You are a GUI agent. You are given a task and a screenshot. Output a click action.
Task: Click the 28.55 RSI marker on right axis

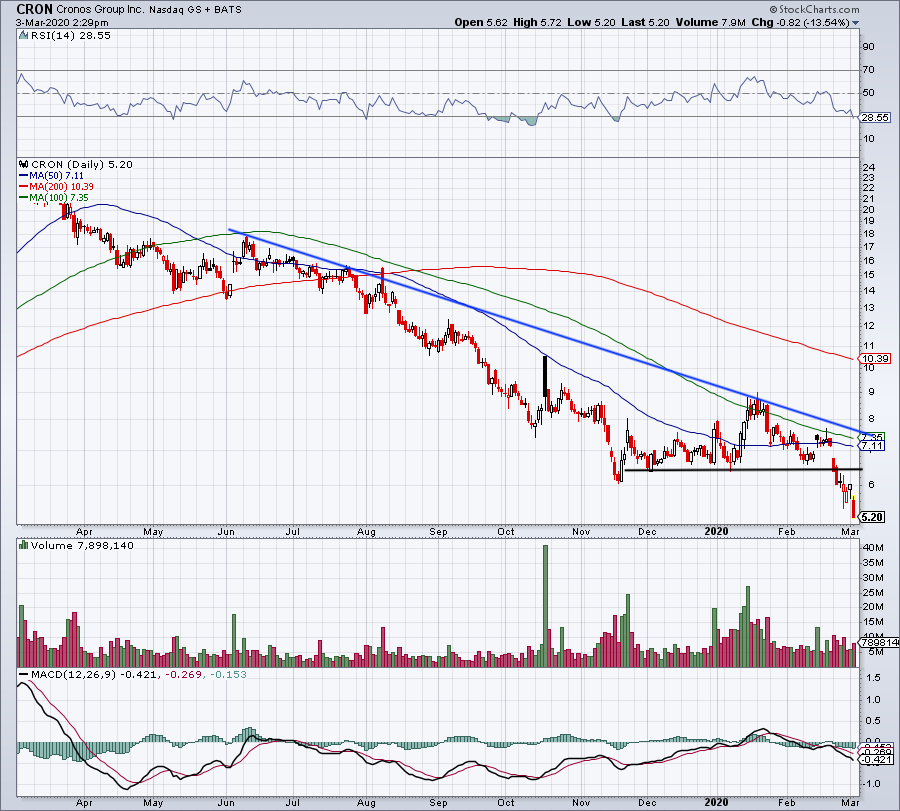tap(874, 117)
